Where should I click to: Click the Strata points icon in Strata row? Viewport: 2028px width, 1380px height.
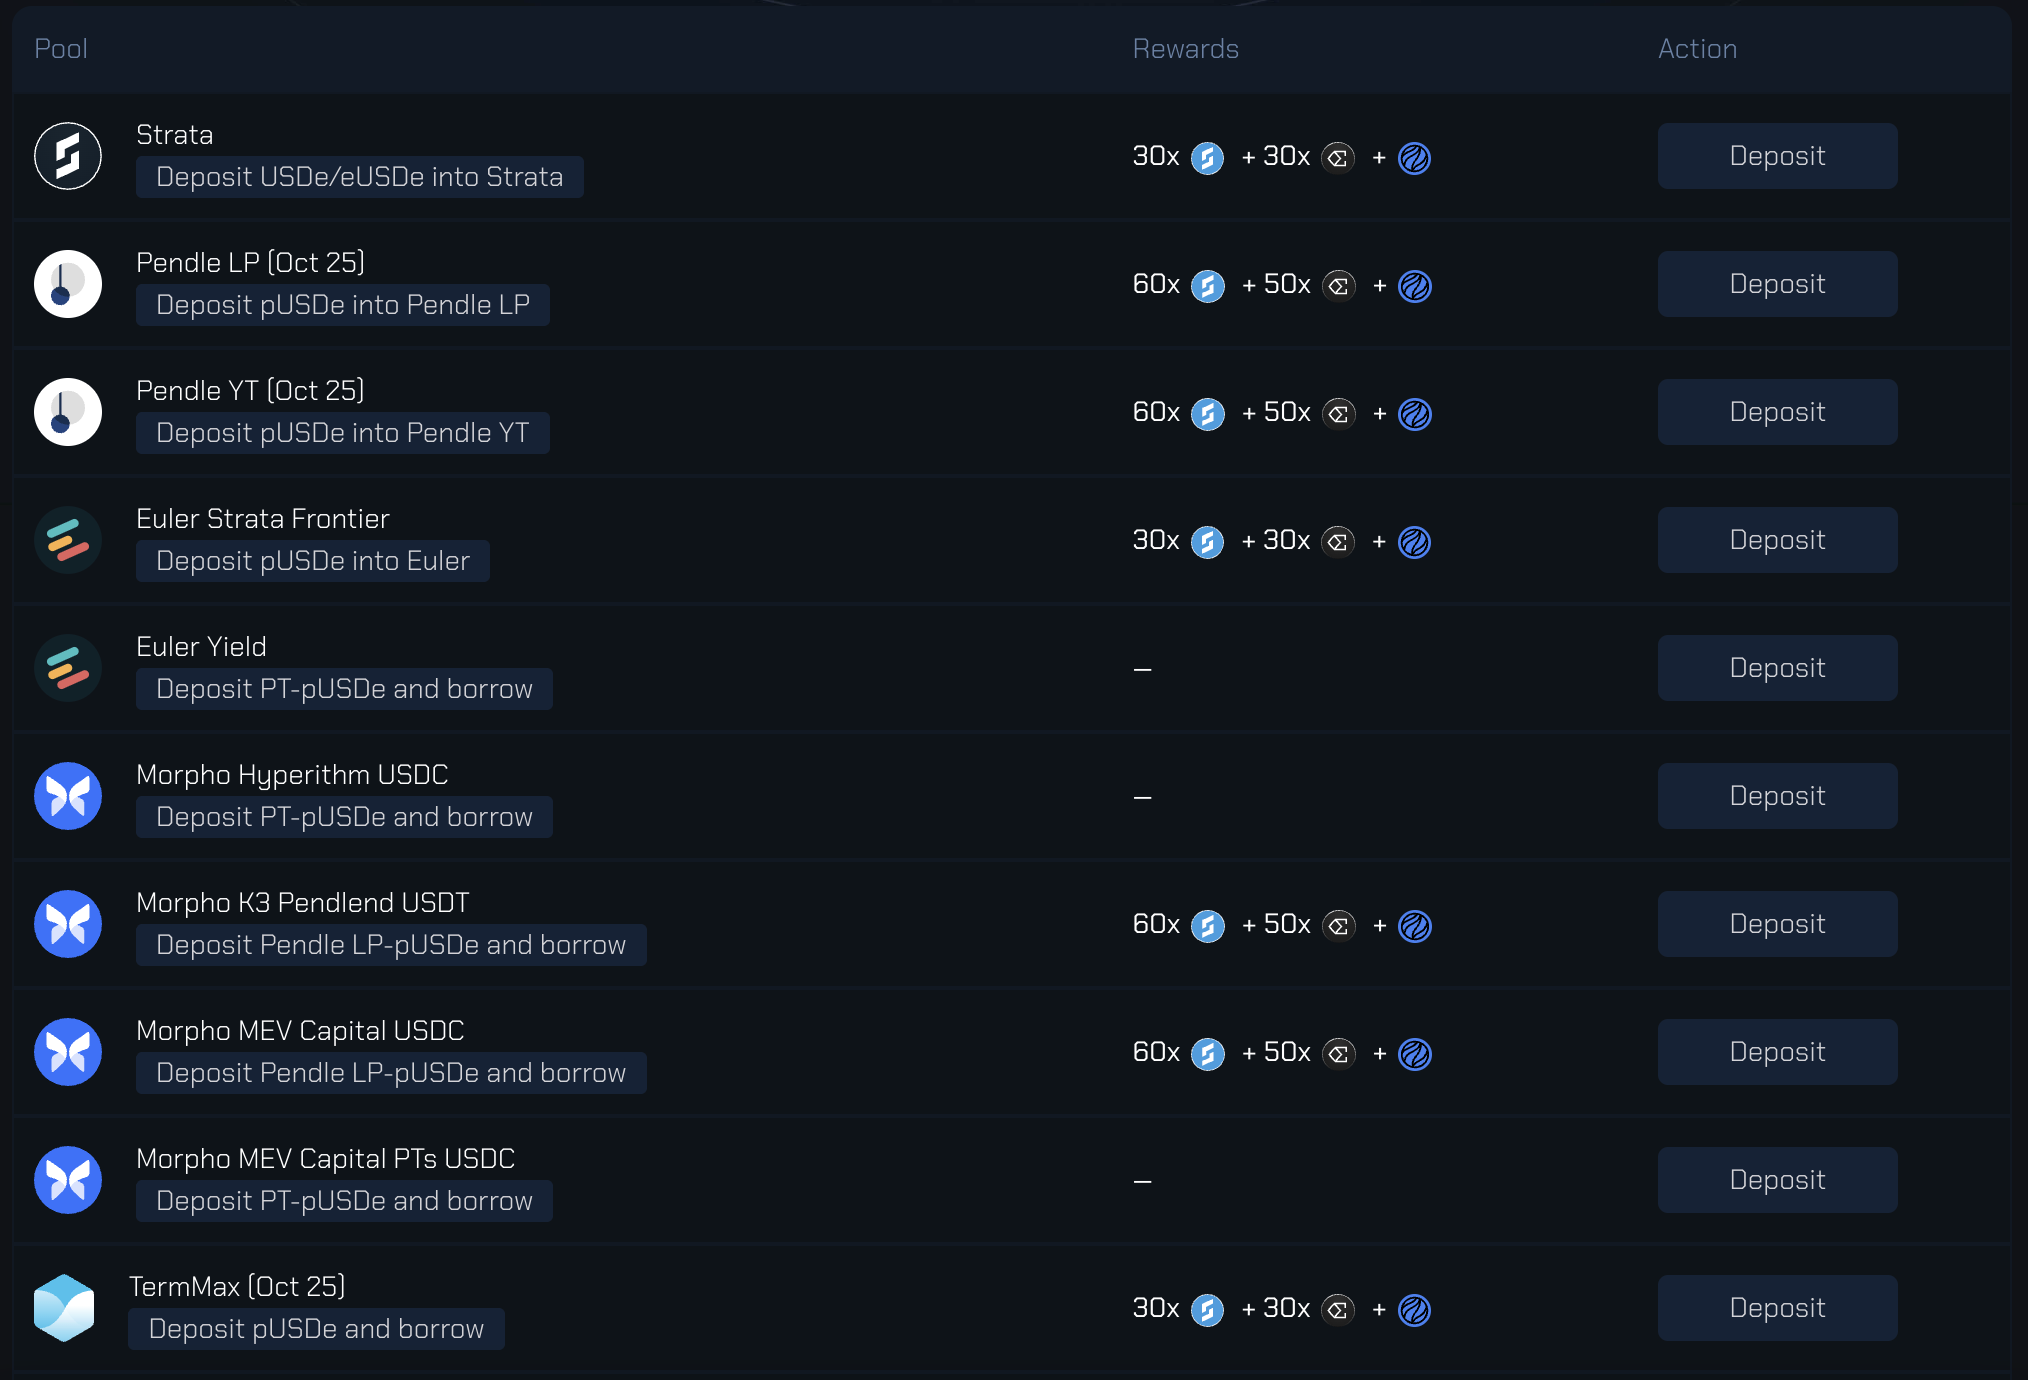click(x=1207, y=158)
